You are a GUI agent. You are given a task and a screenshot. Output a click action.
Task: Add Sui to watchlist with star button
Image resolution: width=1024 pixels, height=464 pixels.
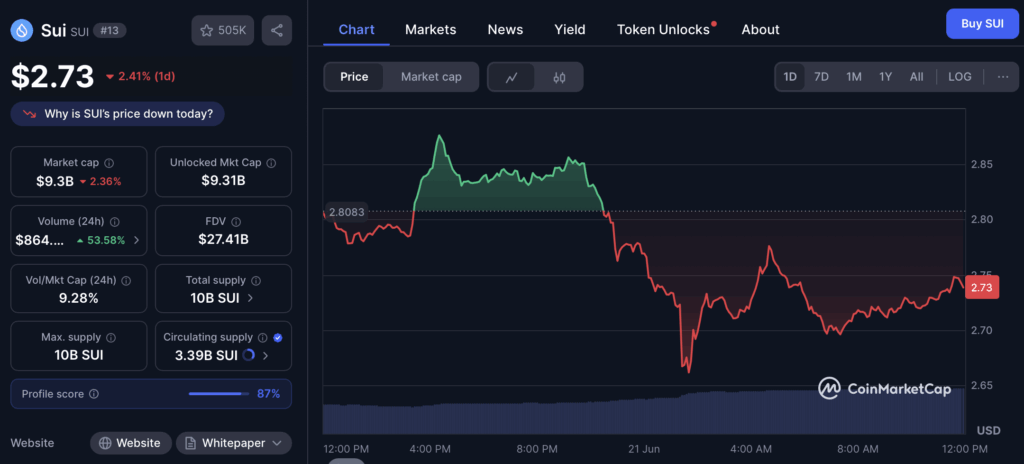tap(223, 30)
